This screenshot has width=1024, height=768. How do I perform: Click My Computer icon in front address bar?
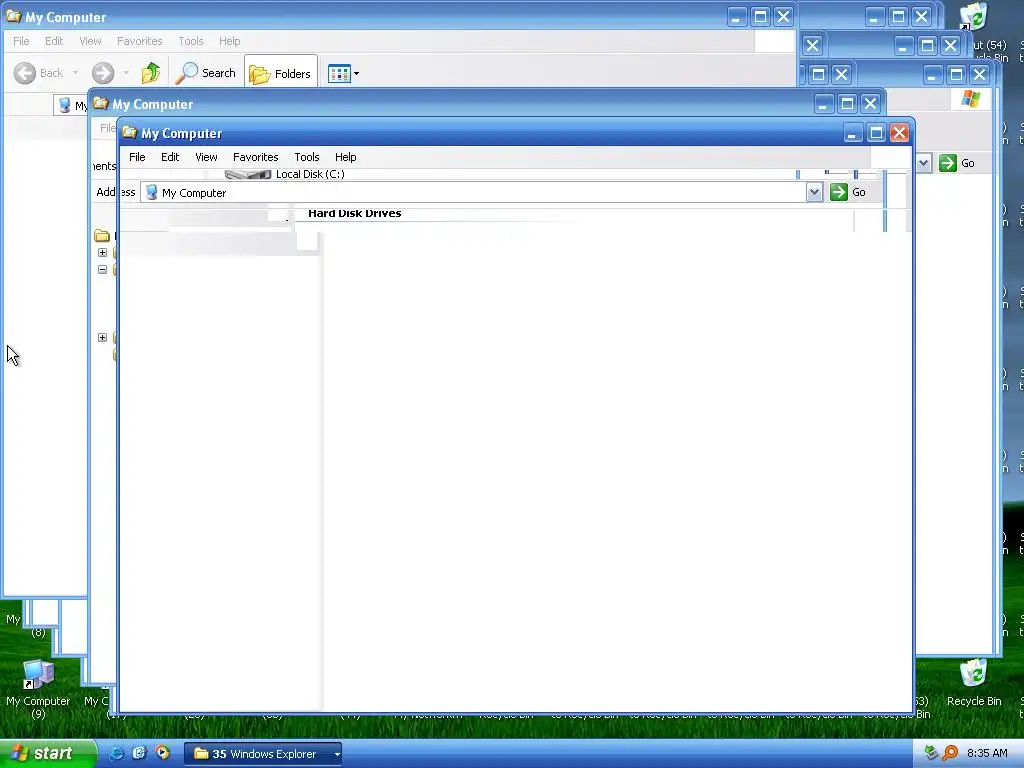click(x=152, y=192)
